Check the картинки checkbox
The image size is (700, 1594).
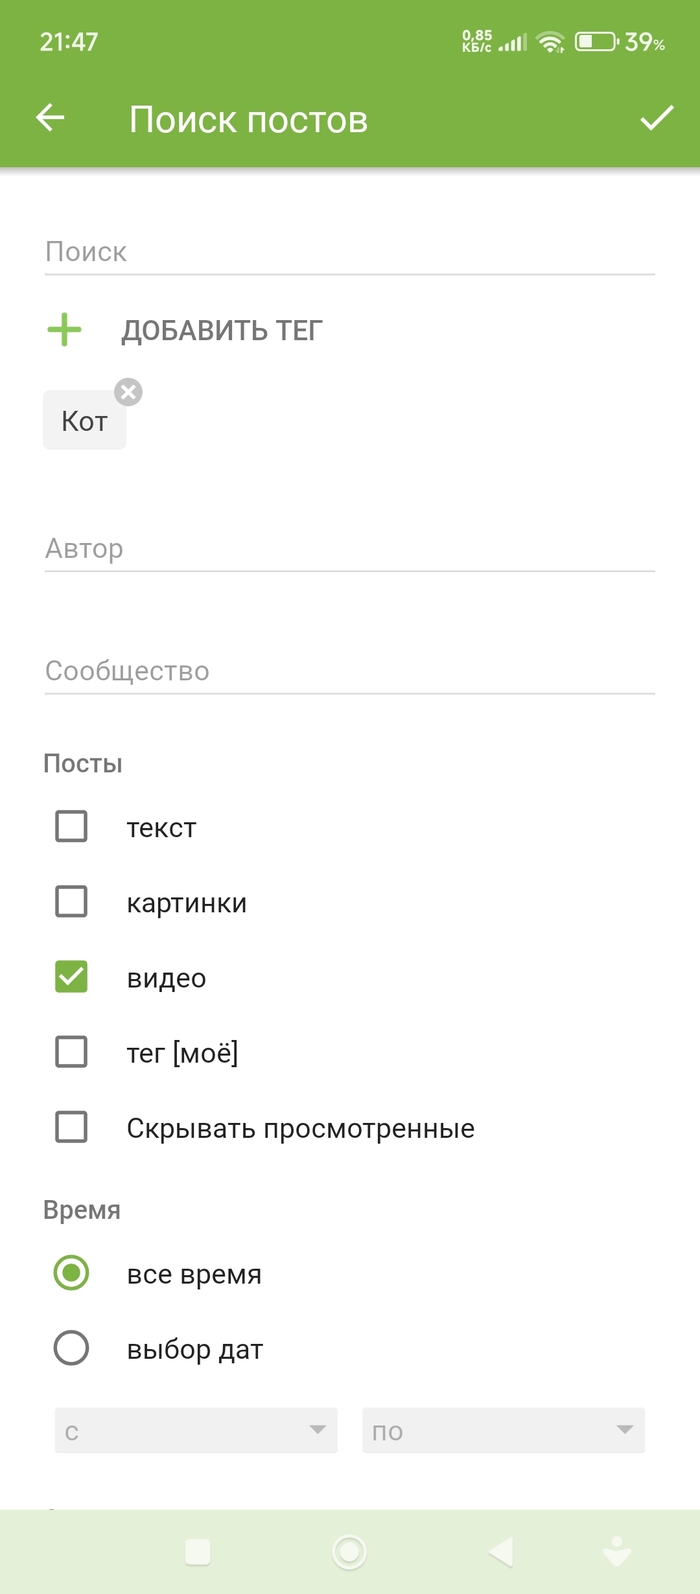[71, 902]
